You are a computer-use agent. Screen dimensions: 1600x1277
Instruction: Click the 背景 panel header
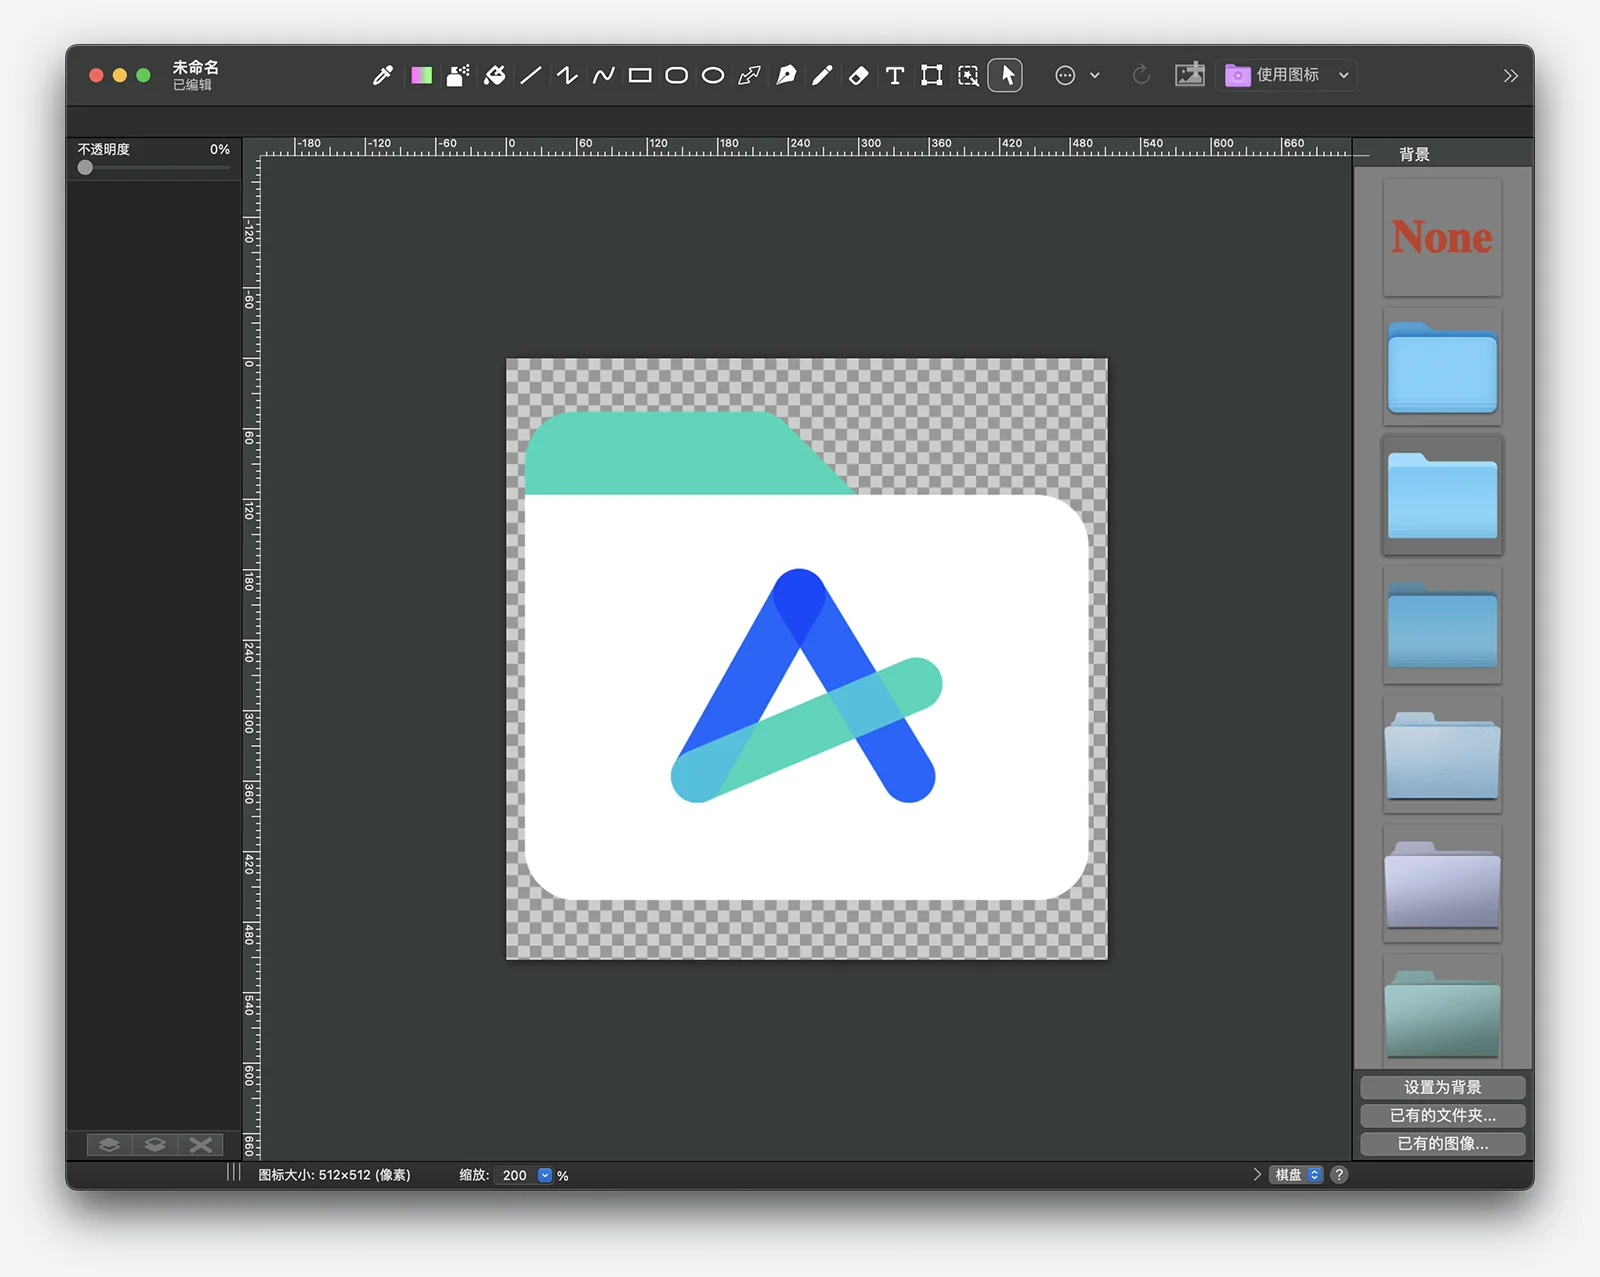click(x=1414, y=154)
